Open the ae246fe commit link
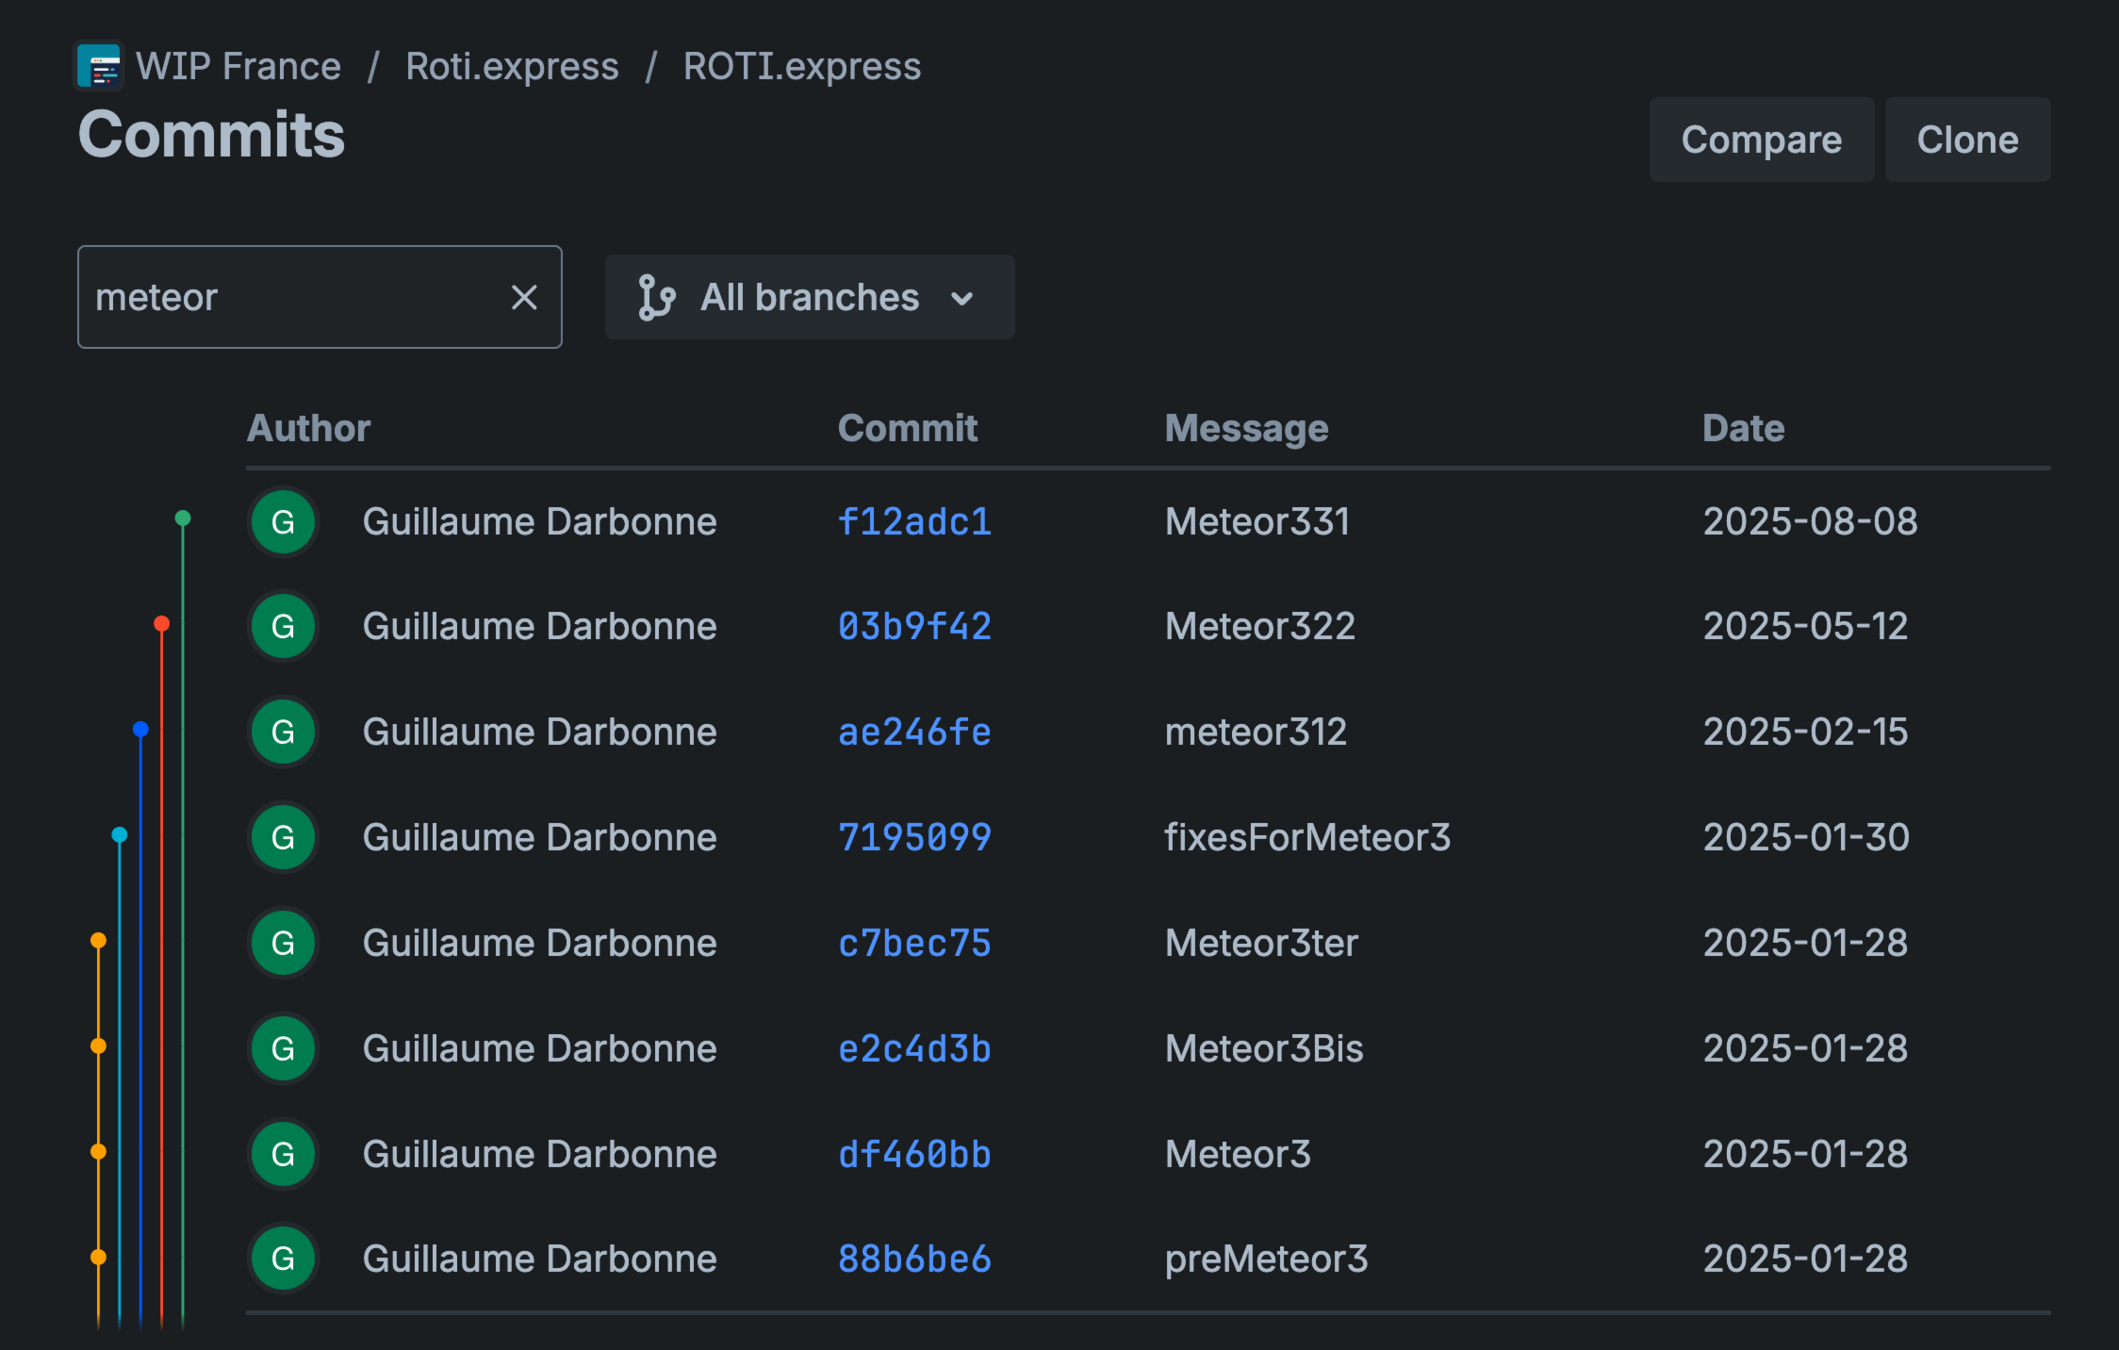2119x1350 pixels. point(913,732)
